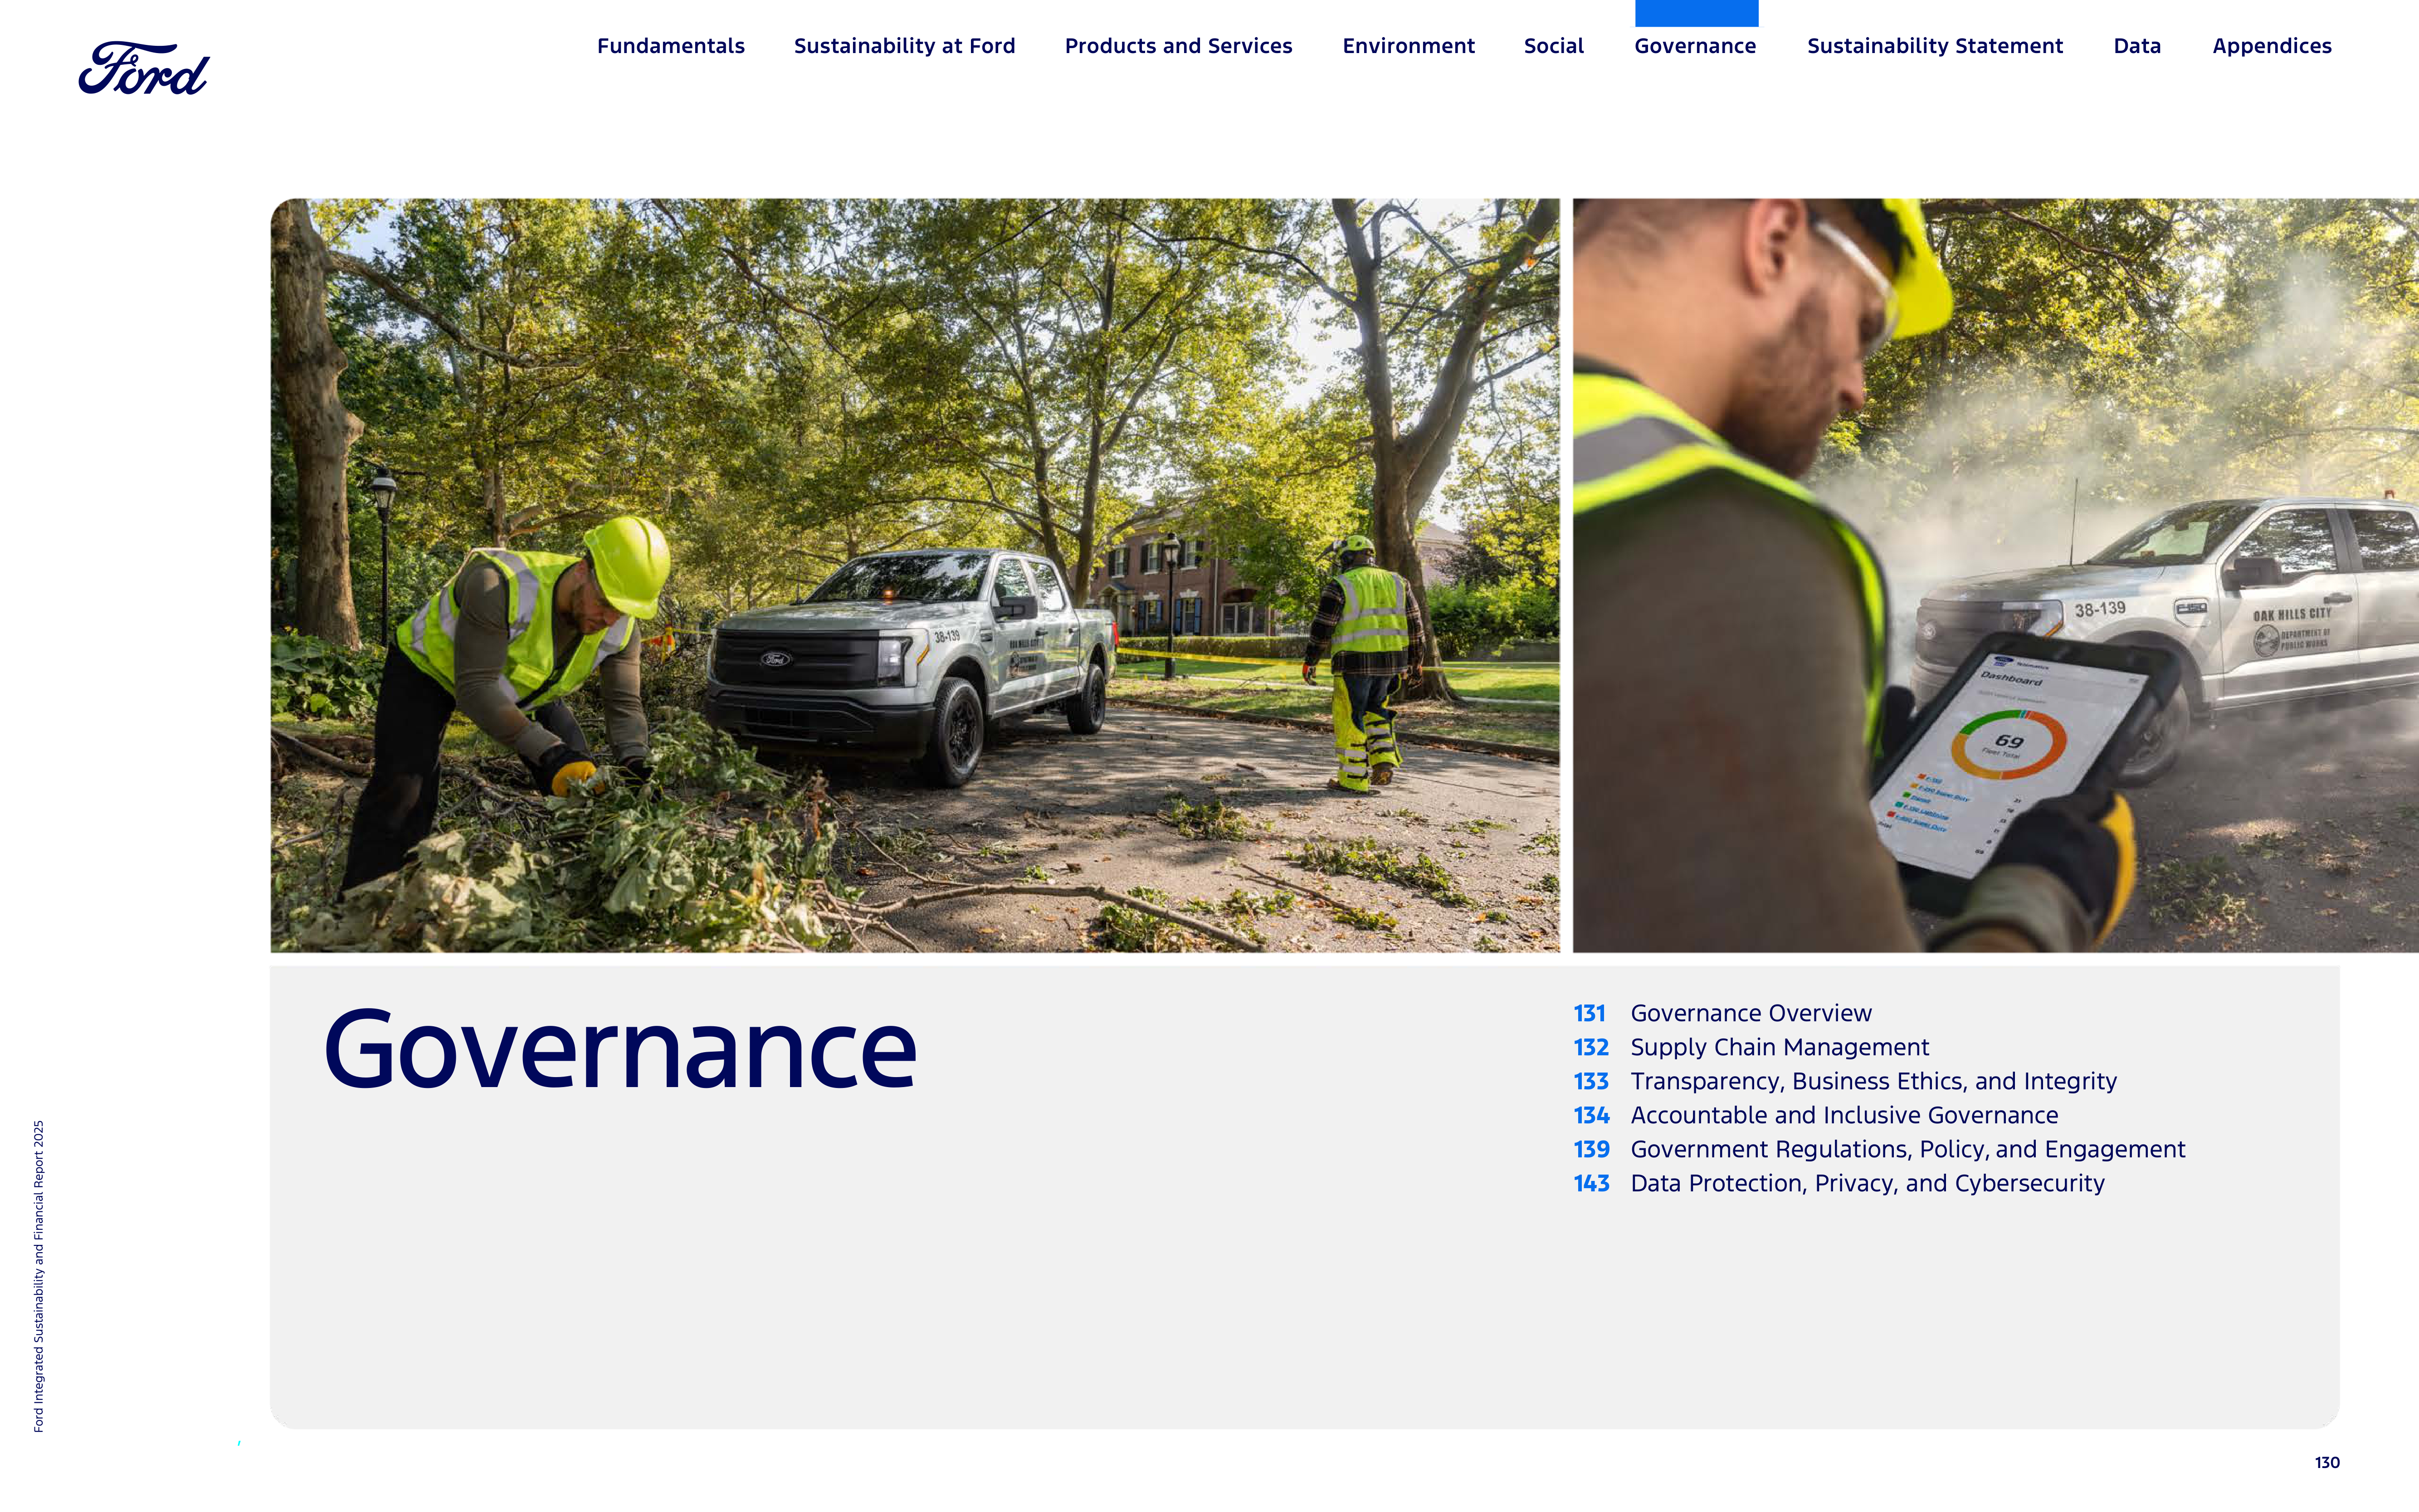Click page number 131
The width and height of the screenshot is (2419, 1512).
[x=1589, y=1013]
